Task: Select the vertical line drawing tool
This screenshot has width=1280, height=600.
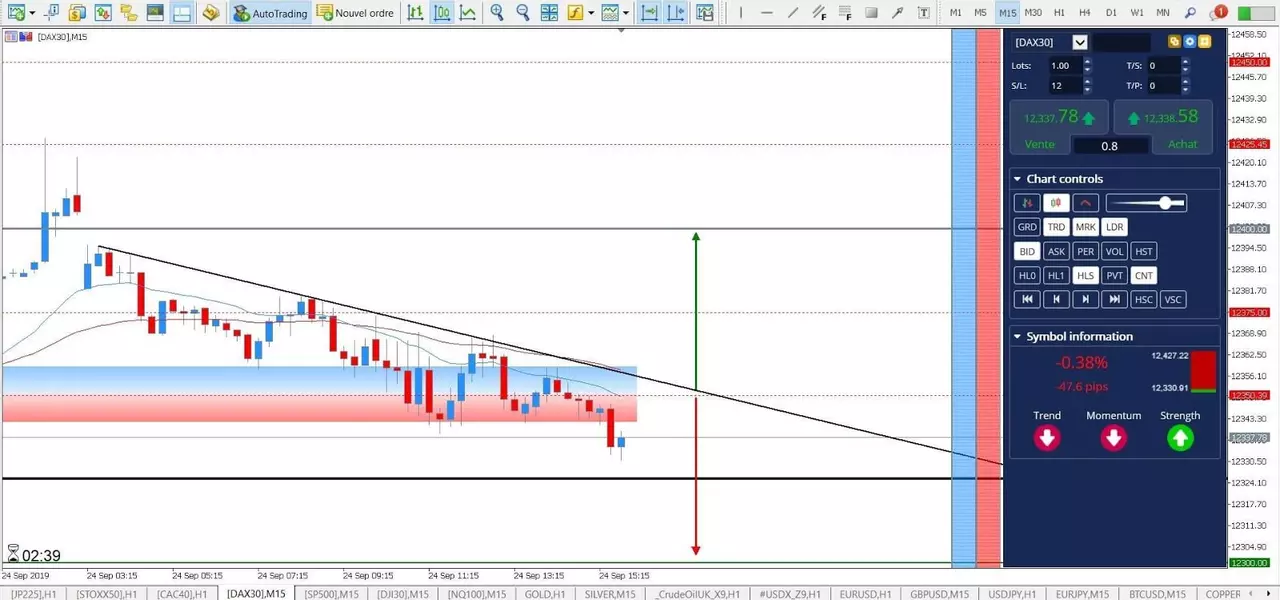Action: (x=741, y=13)
